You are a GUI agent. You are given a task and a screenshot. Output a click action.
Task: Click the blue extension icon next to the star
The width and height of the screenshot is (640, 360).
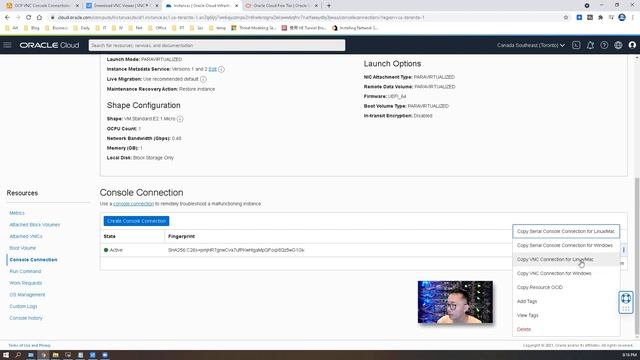(579, 18)
